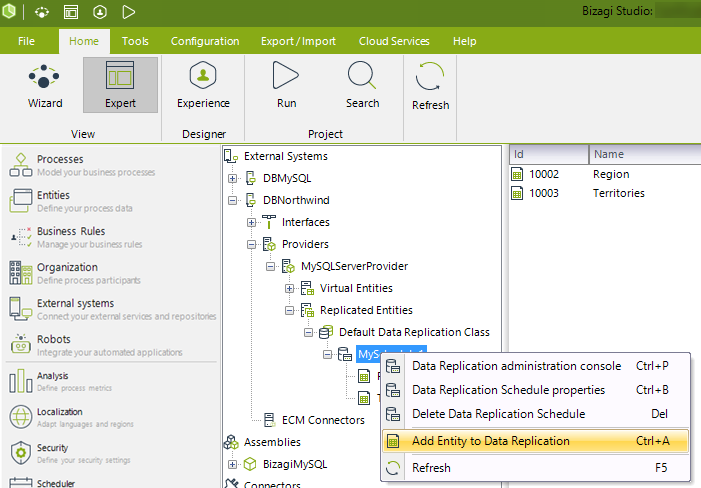Switch to the Home ribbon tab

tap(84, 41)
